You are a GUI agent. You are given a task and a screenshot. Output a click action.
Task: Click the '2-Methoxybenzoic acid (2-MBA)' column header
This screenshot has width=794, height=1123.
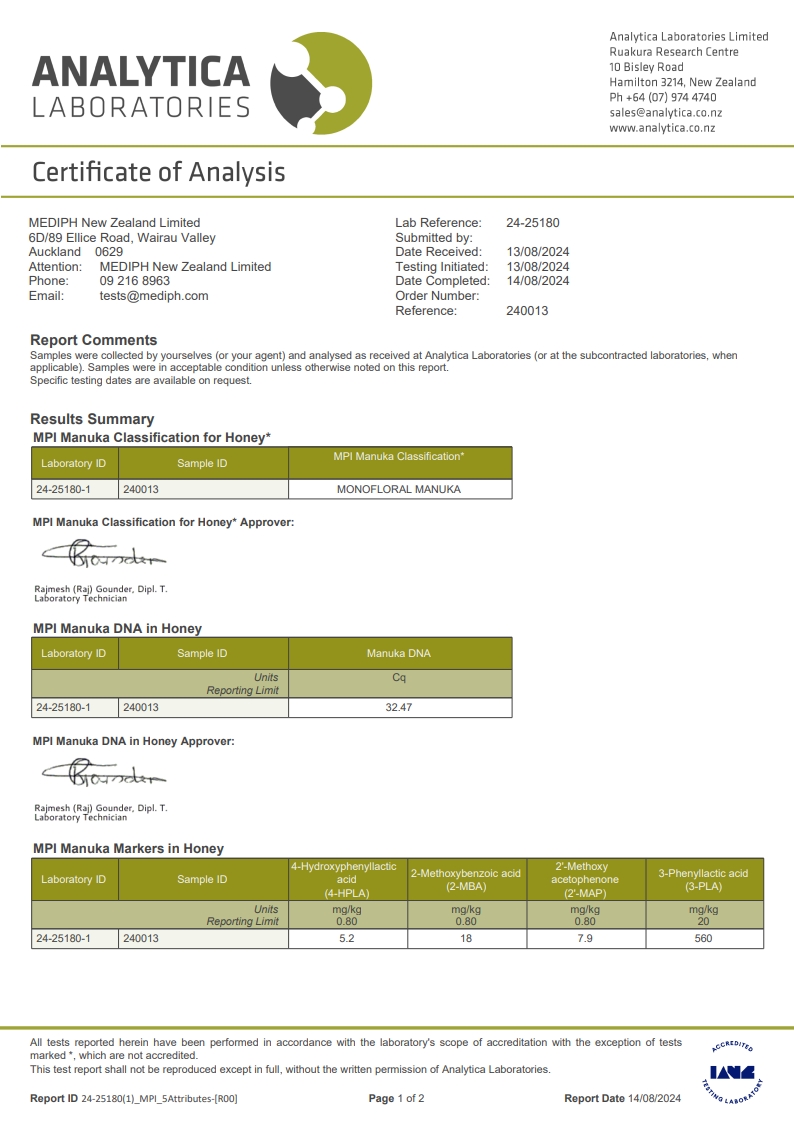tap(466, 879)
